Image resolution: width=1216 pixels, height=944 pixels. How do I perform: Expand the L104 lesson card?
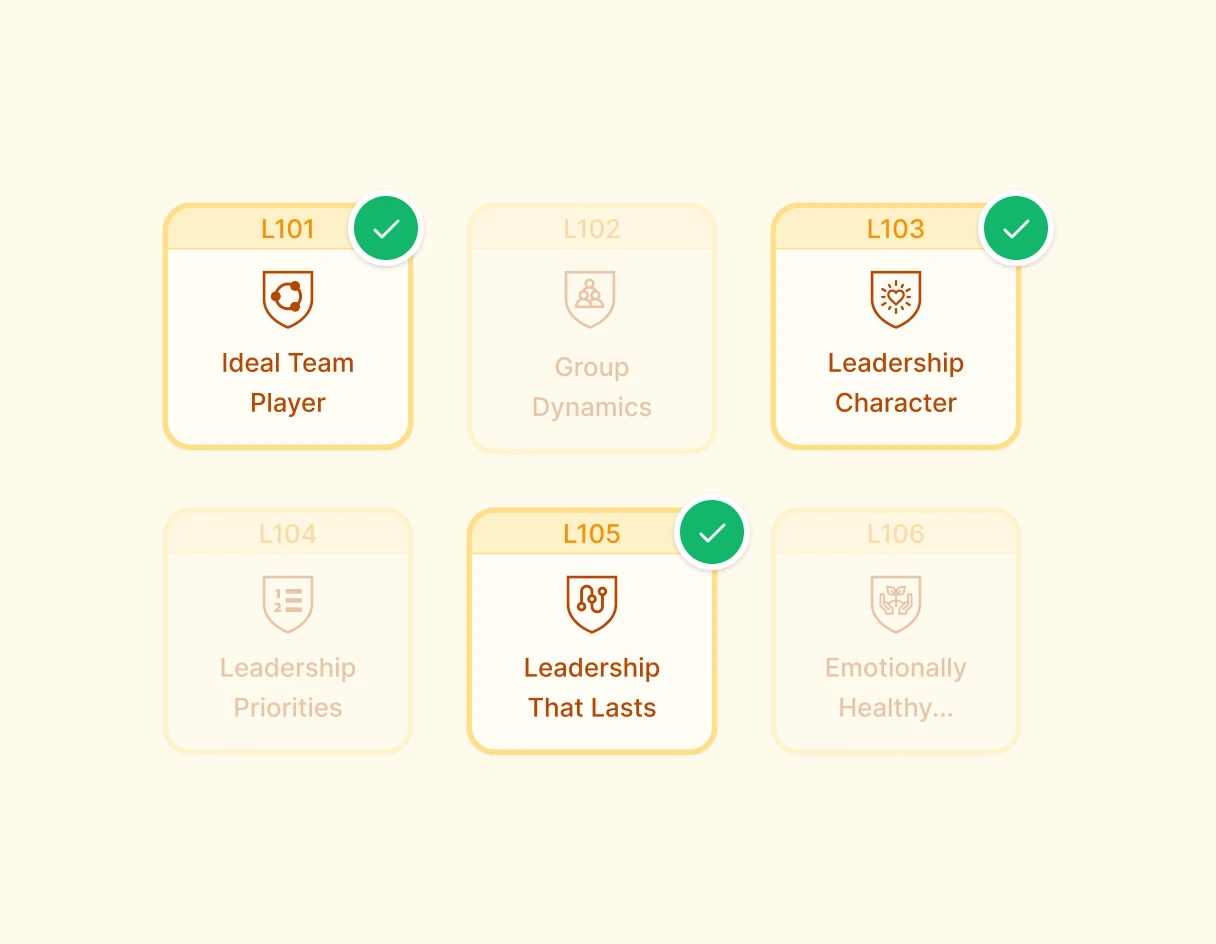[x=287, y=630]
